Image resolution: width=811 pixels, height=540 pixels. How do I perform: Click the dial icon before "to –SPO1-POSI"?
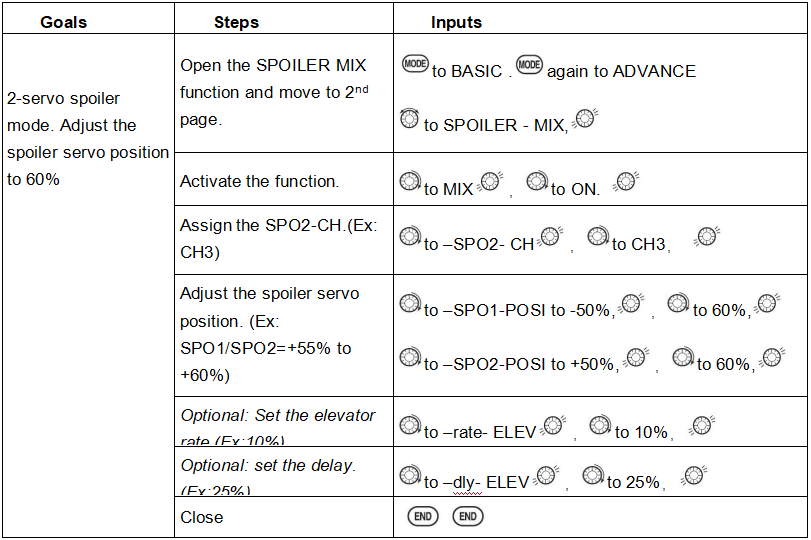click(409, 304)
